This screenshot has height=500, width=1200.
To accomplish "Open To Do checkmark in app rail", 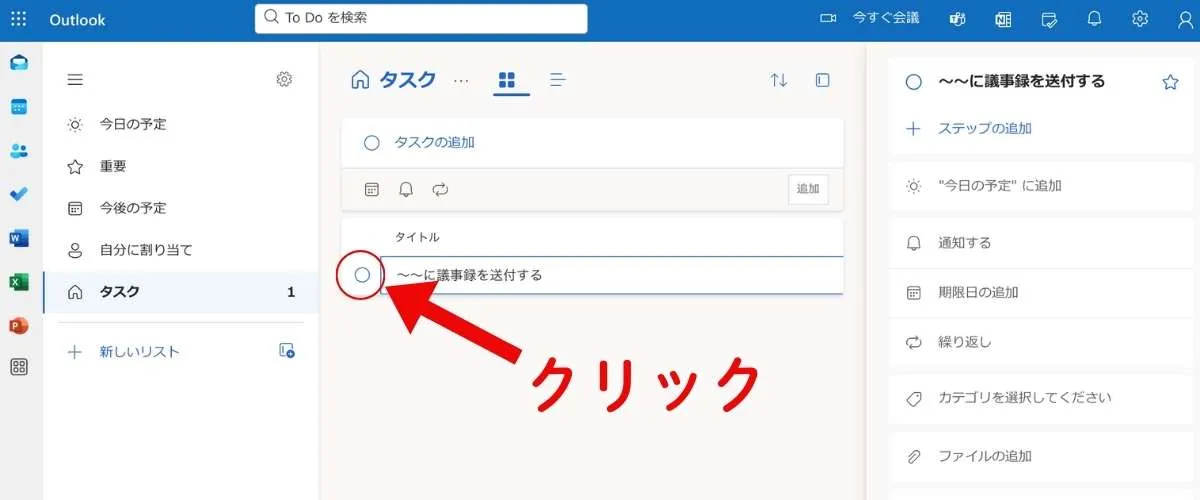I will click(19, 194).
